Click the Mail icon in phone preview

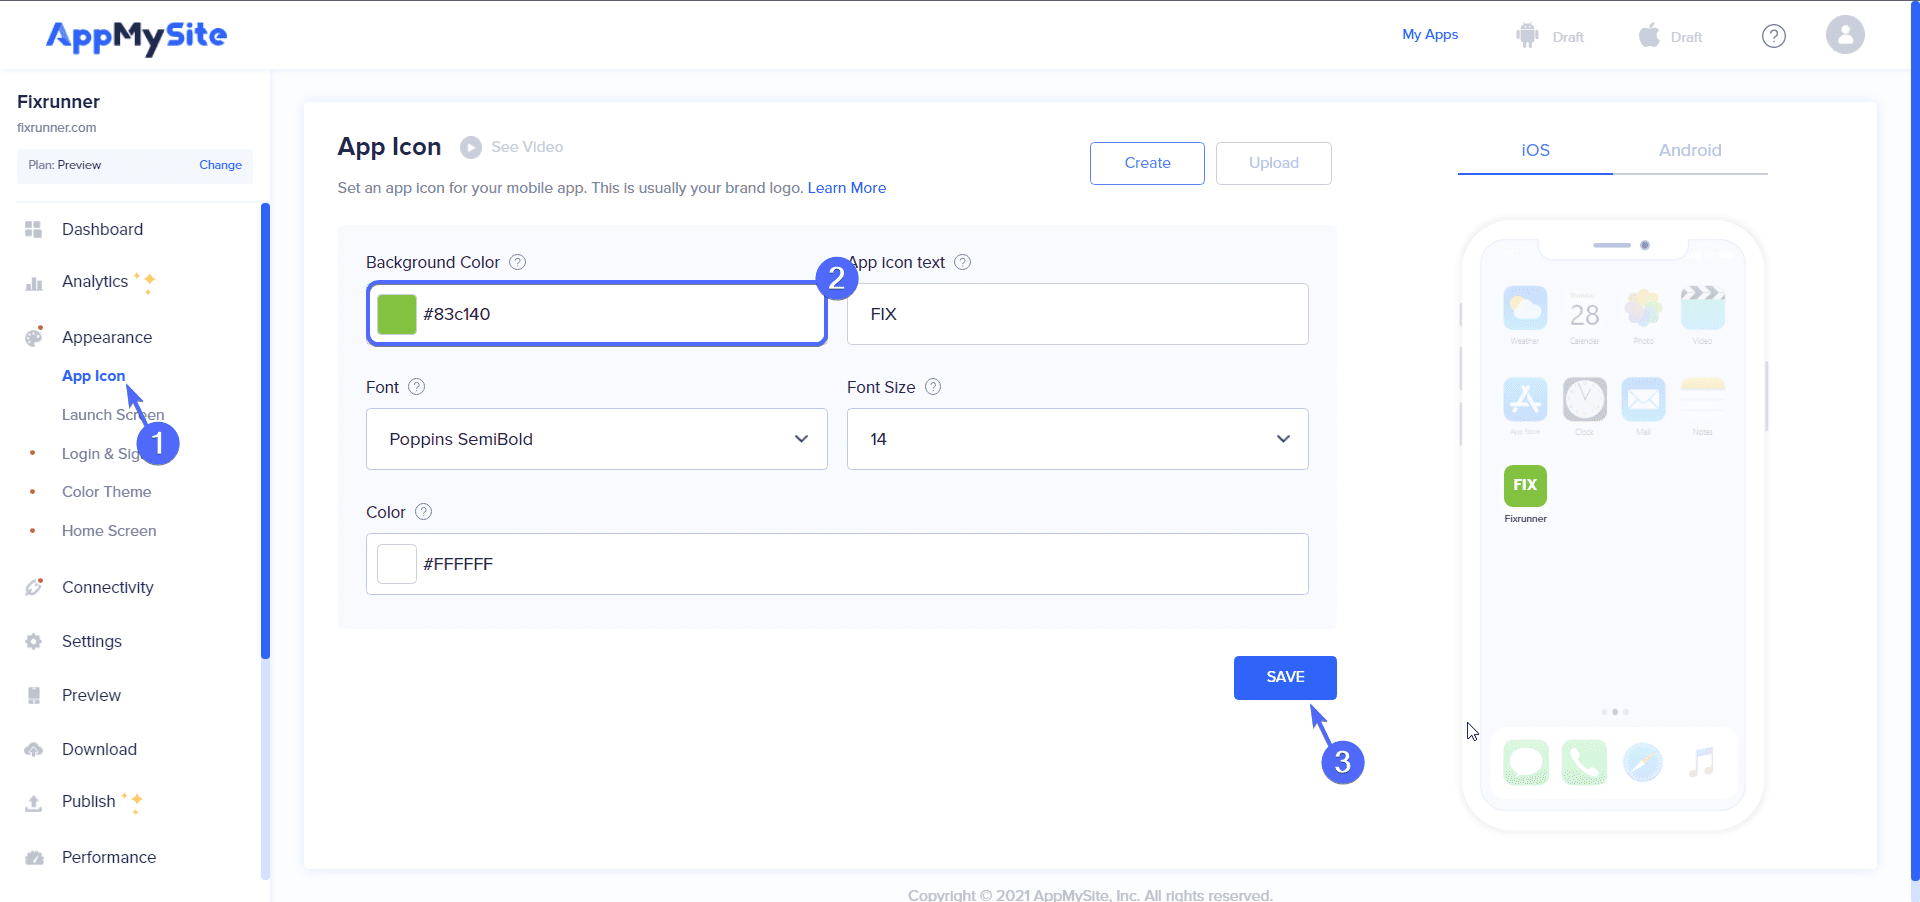[x=1643, y=400]
